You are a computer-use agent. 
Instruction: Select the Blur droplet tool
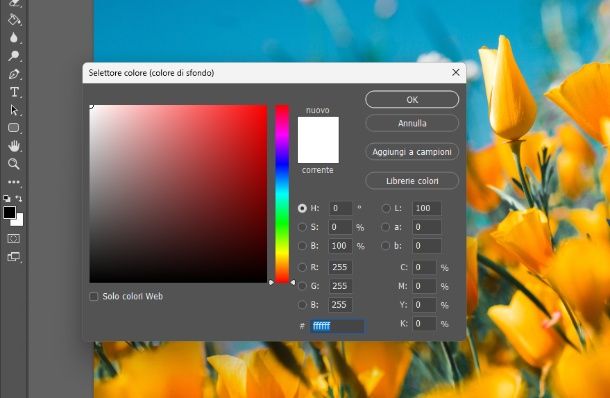[14, 38]
